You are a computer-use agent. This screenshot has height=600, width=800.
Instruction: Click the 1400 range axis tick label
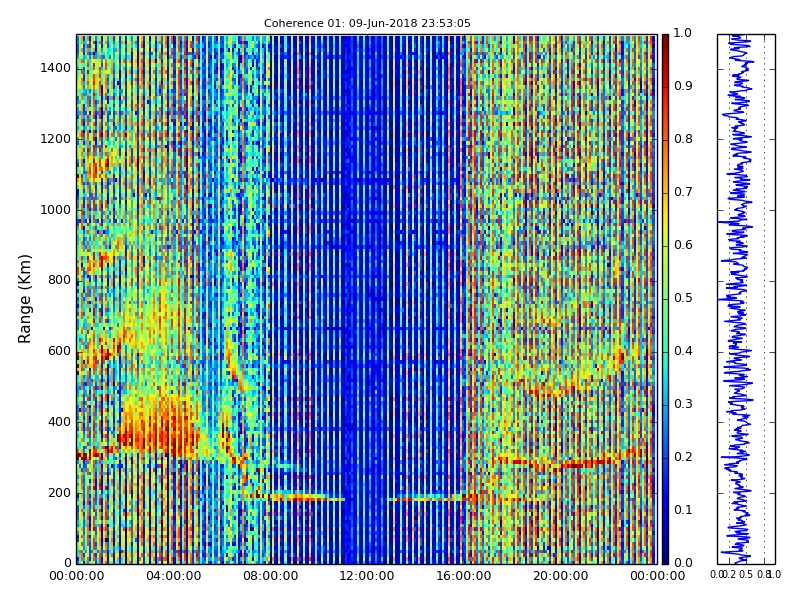pos(56,68)
